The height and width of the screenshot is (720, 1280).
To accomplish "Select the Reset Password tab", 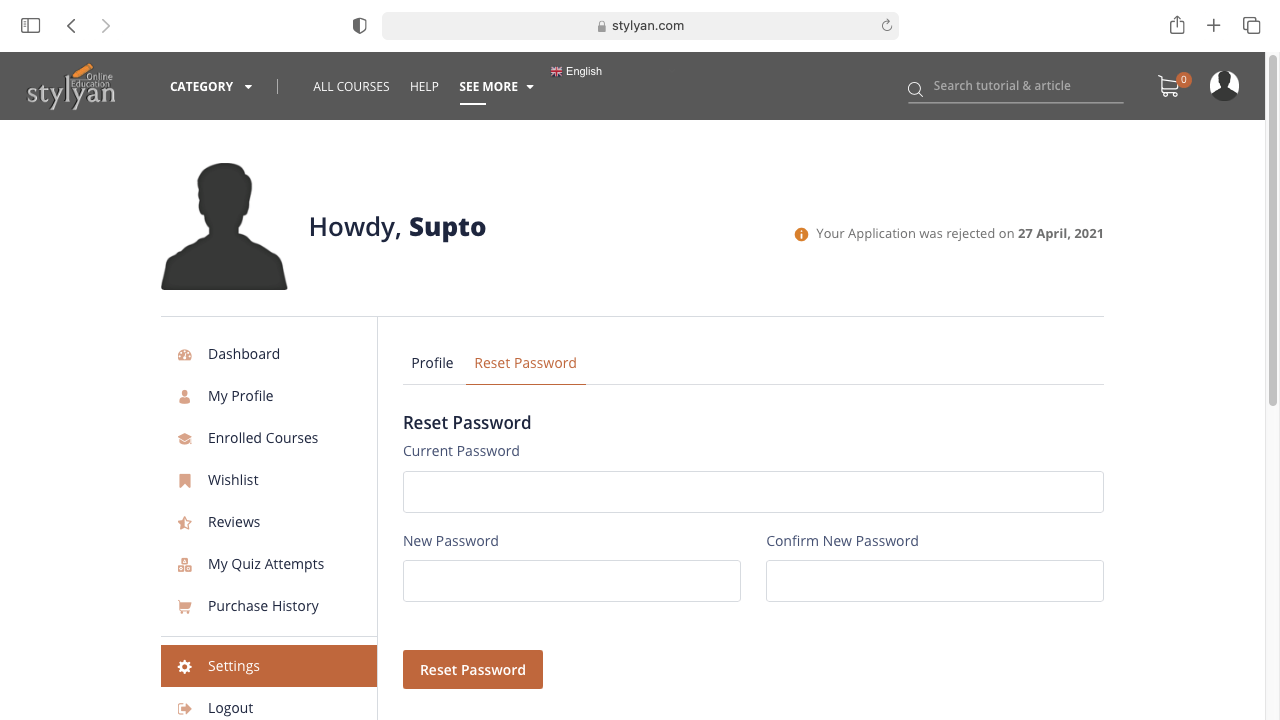I will [x=525, y=363].
